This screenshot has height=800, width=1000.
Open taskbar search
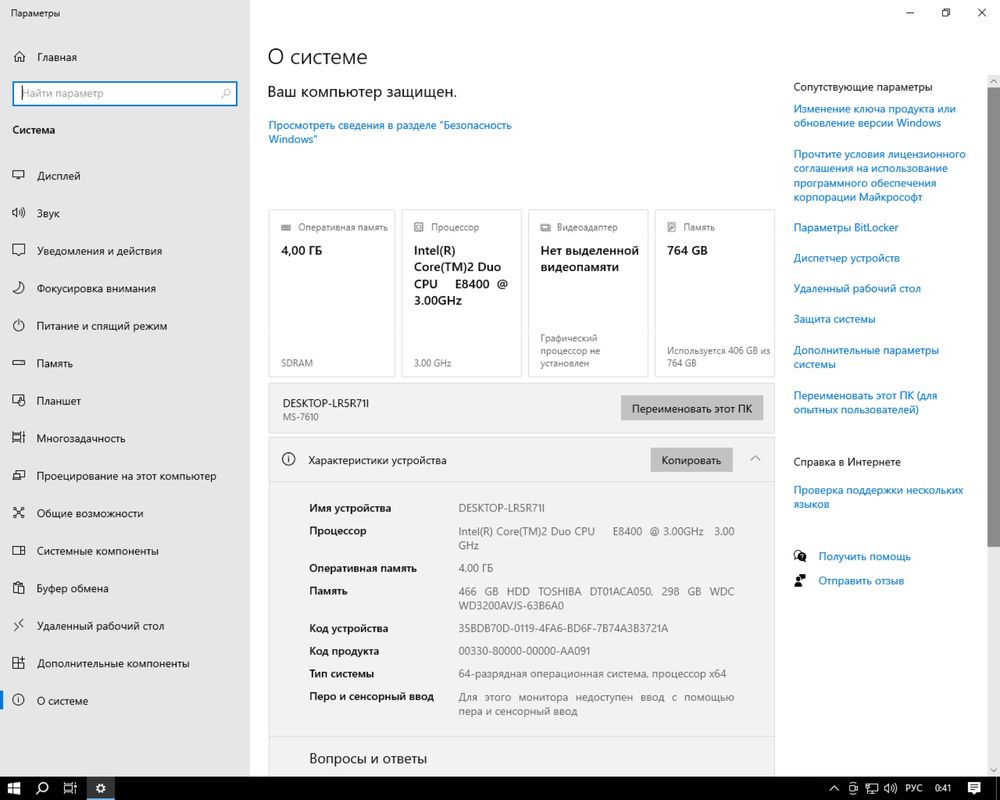(x=42, y=788)
